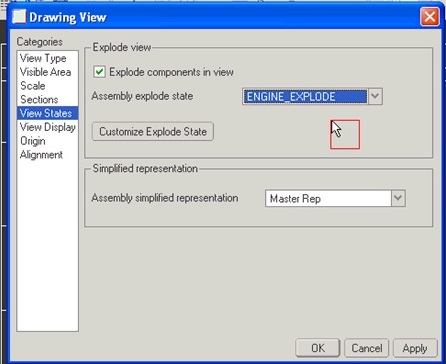Image resolution: width=446 pixels, height=364 pixels.
Task: Click the Simplified representation group title
Action: click(145, 168)
